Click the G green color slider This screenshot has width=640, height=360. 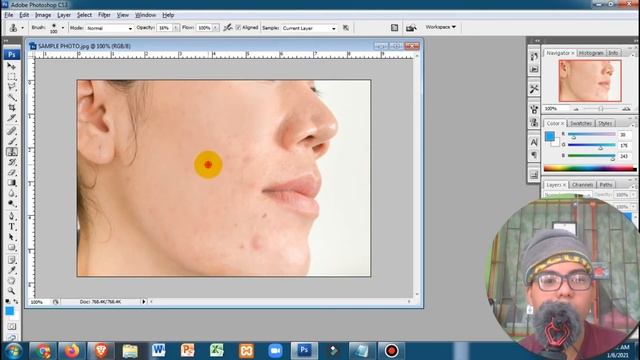[591, 146]
